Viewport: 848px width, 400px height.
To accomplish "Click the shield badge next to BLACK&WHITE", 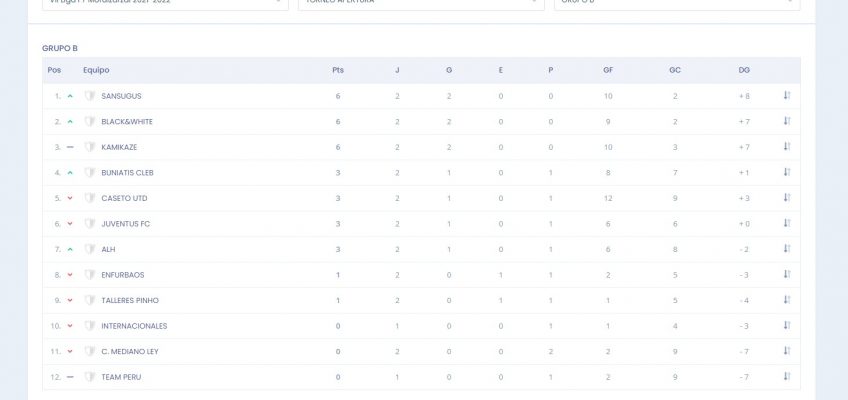I will tap(90, 122).
